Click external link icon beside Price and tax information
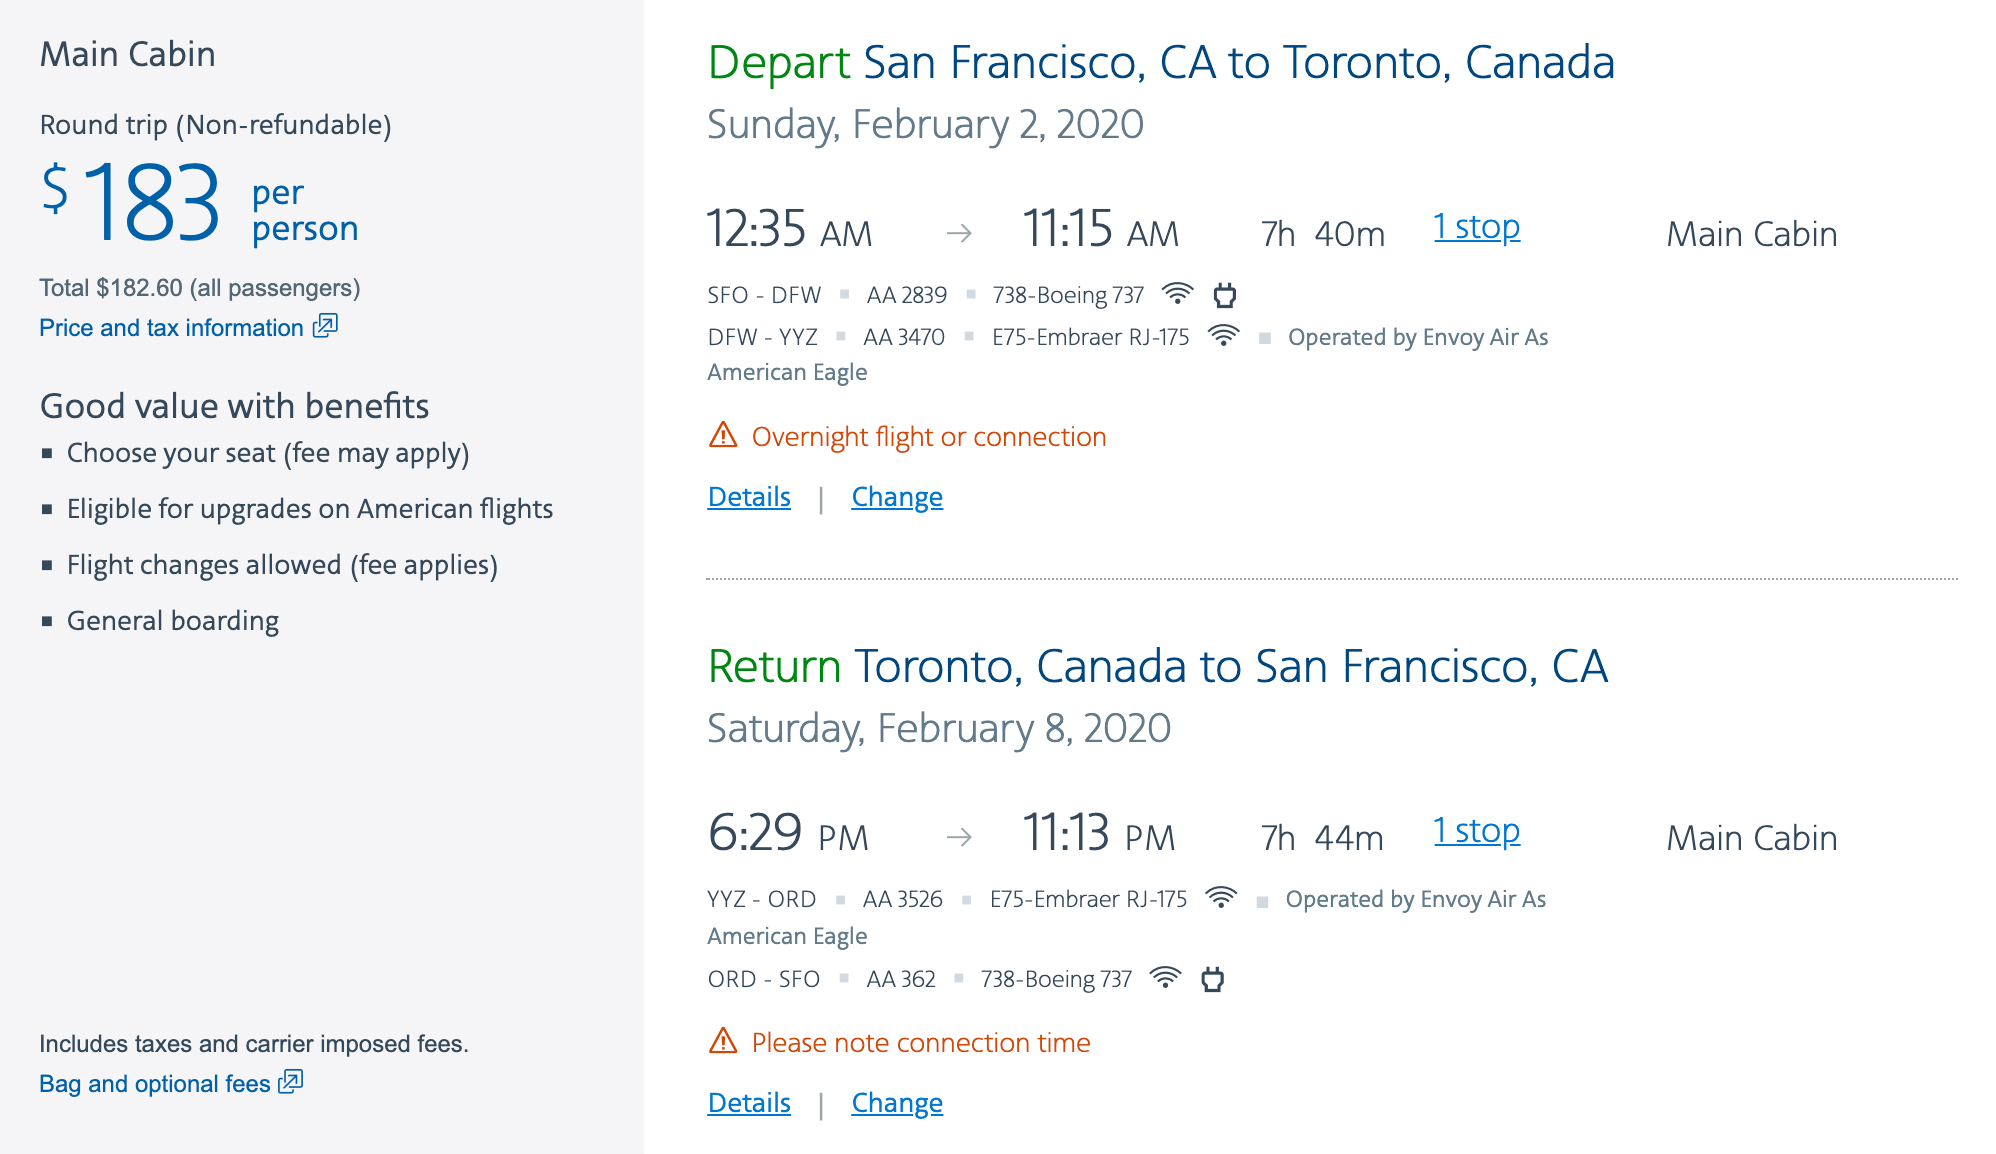The width and height of the screenshot is (1996, 1154). (325, 326)
